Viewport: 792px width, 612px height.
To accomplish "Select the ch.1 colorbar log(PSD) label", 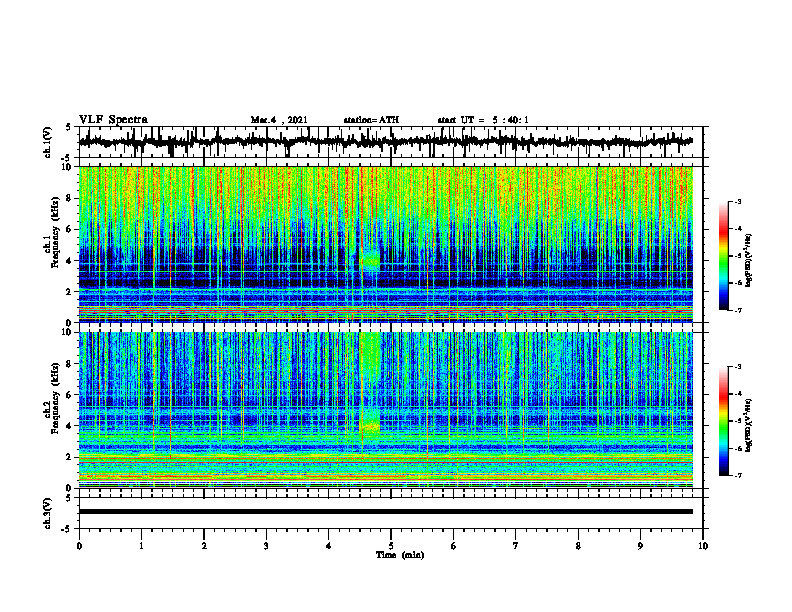I will 749,261.
